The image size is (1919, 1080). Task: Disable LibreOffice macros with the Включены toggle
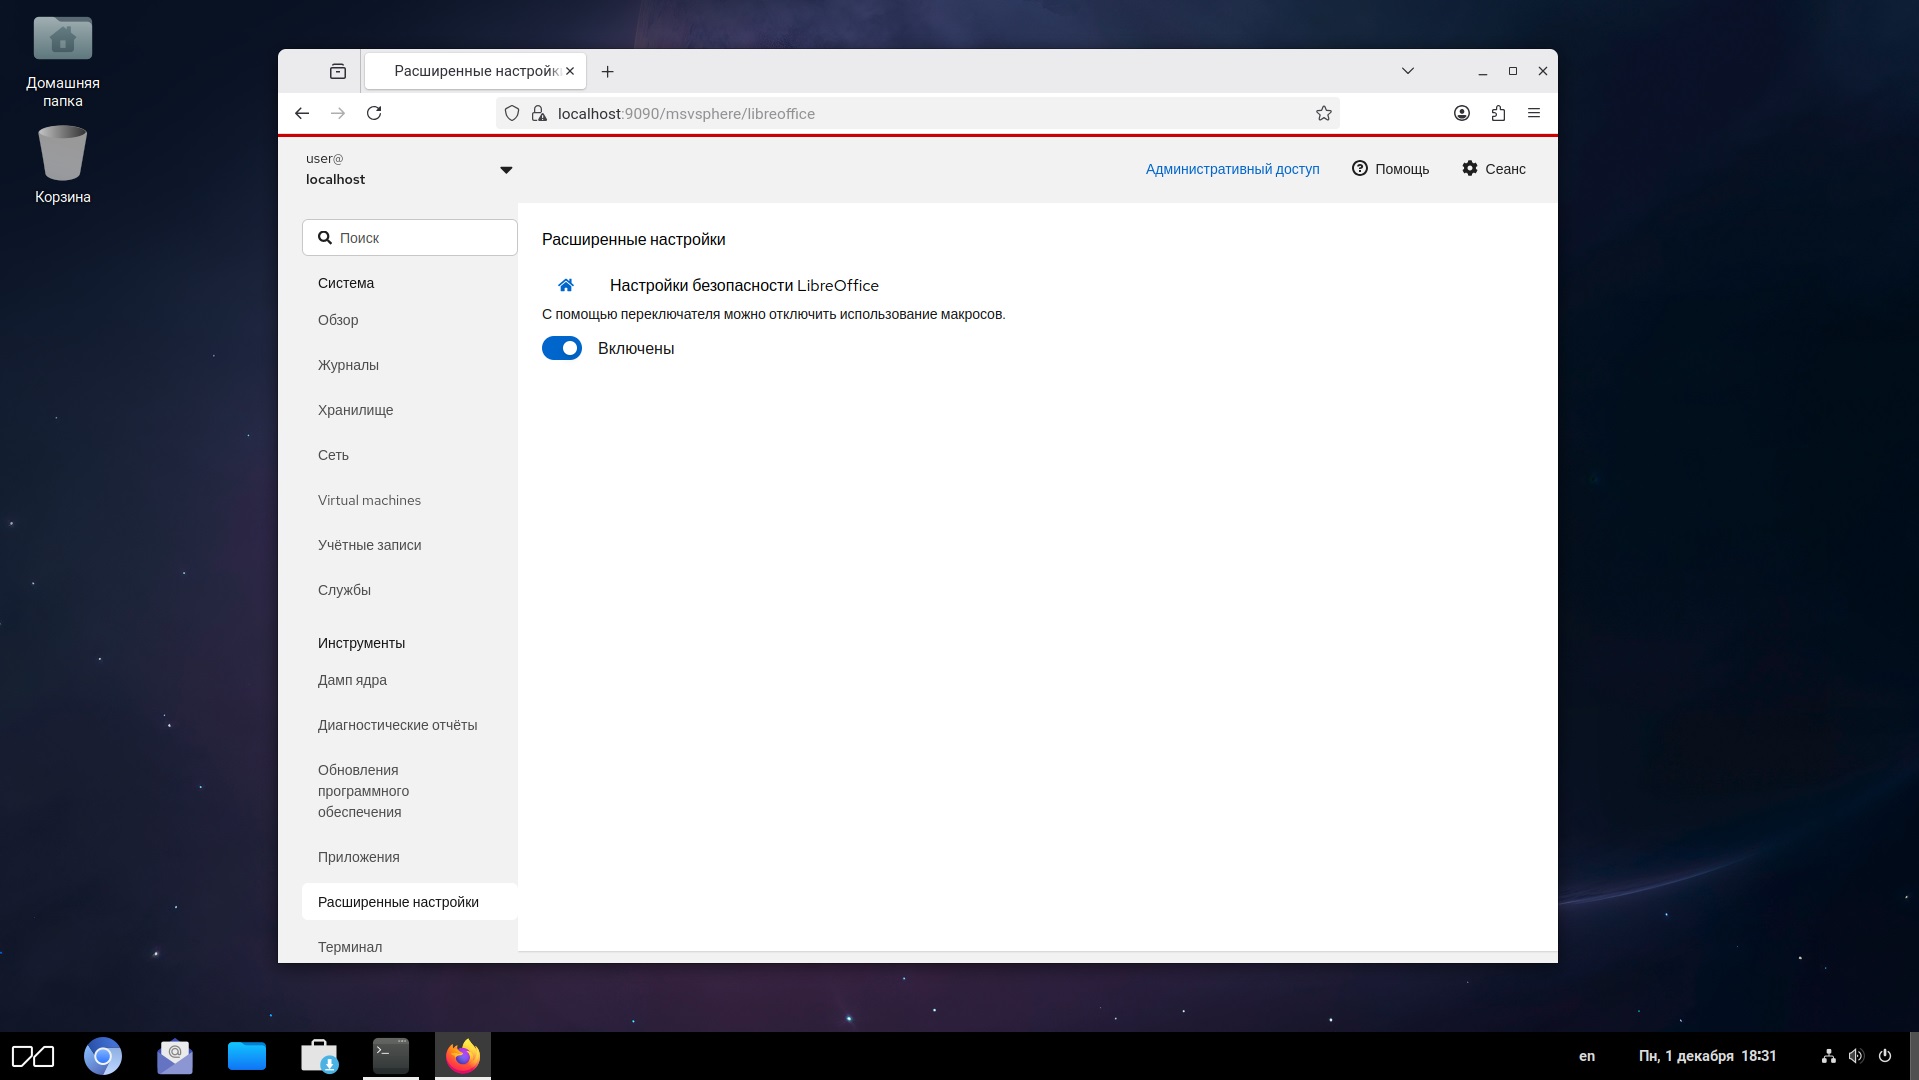coord(562,348)
